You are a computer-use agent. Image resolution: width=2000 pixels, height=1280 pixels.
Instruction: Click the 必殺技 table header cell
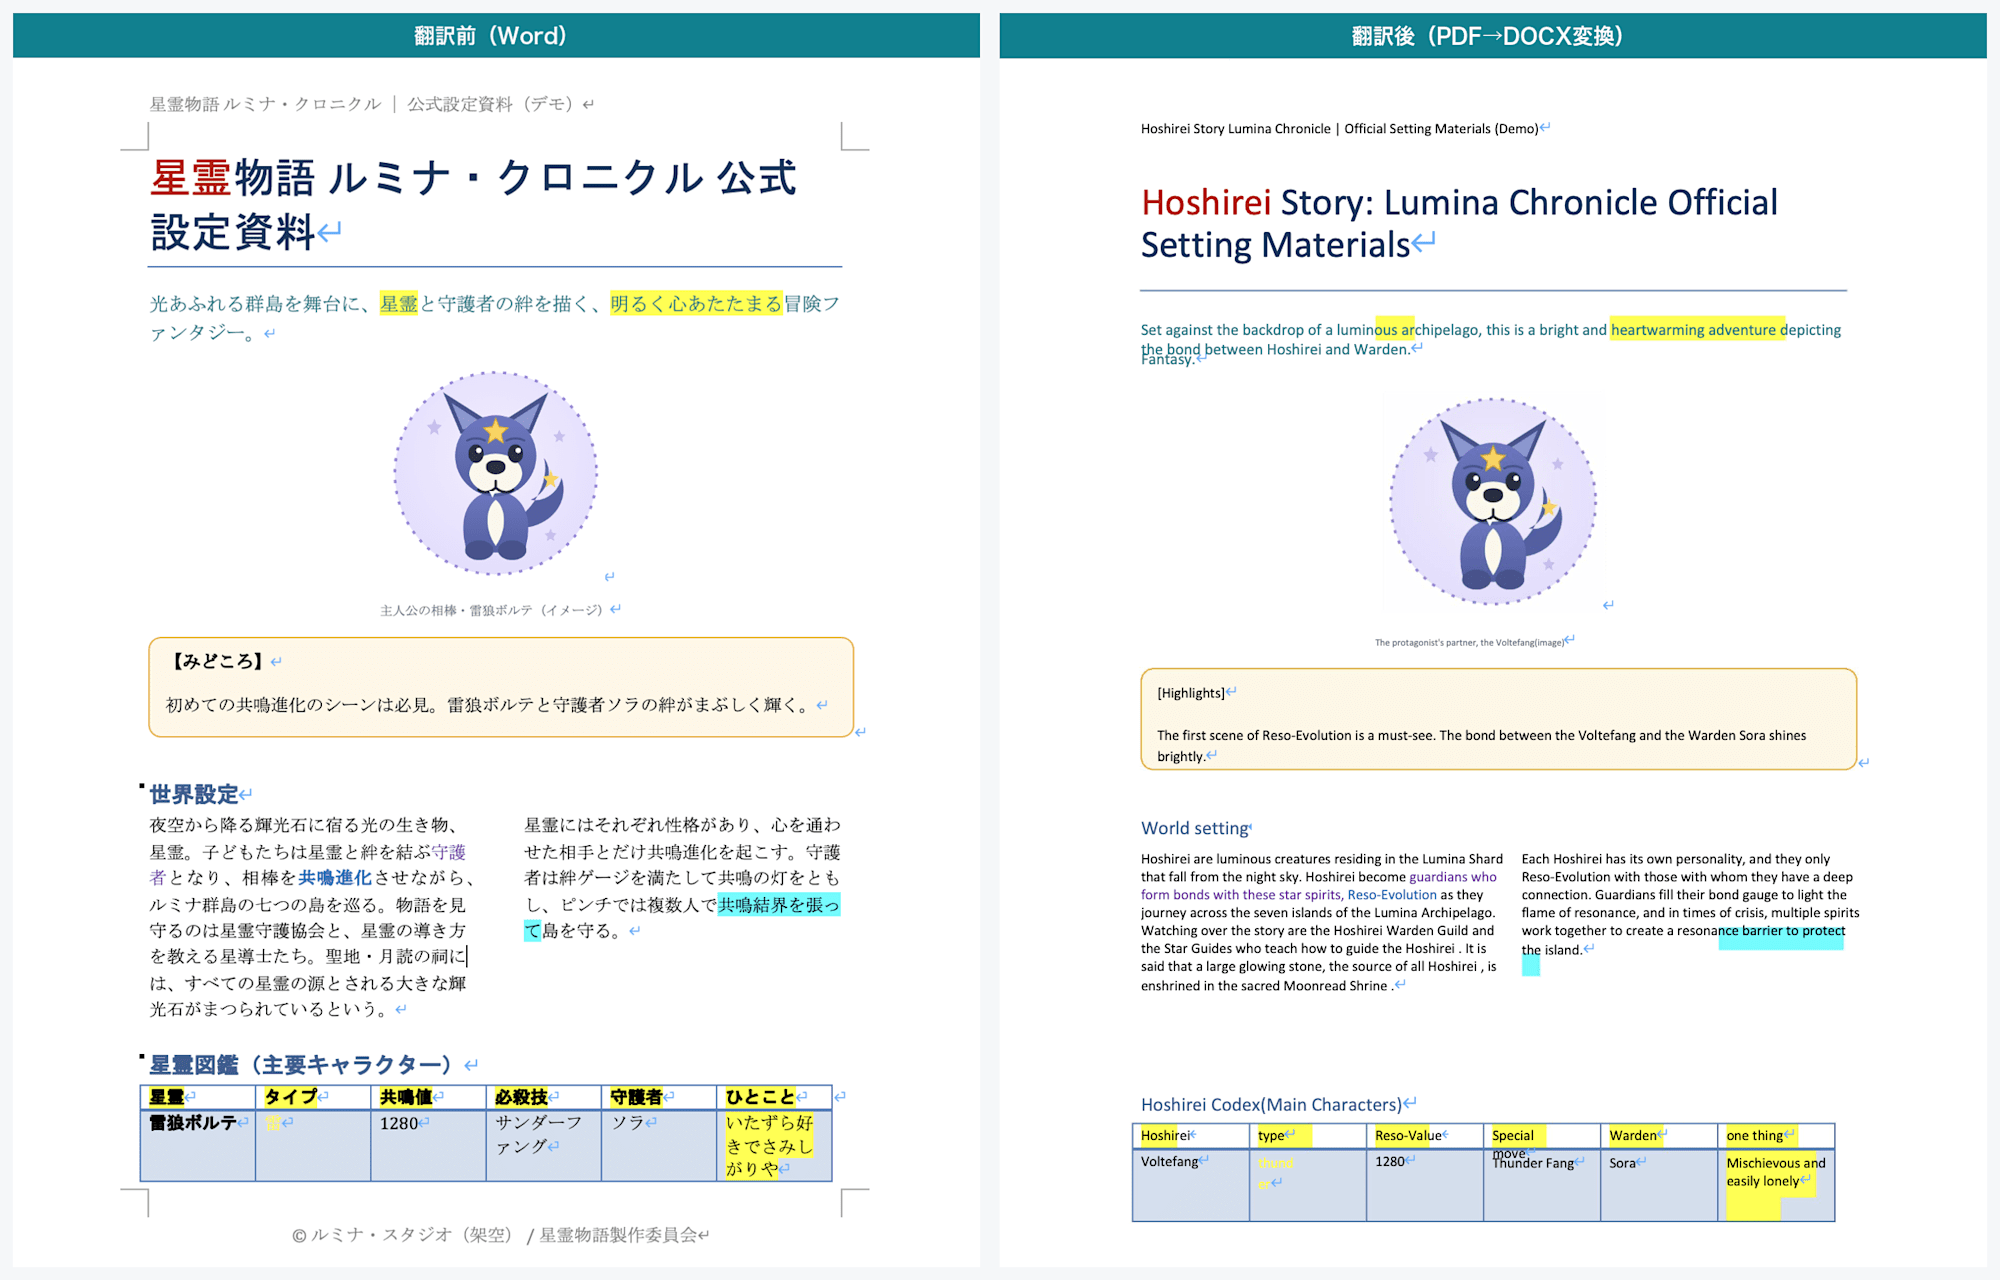click(544, 1097)
